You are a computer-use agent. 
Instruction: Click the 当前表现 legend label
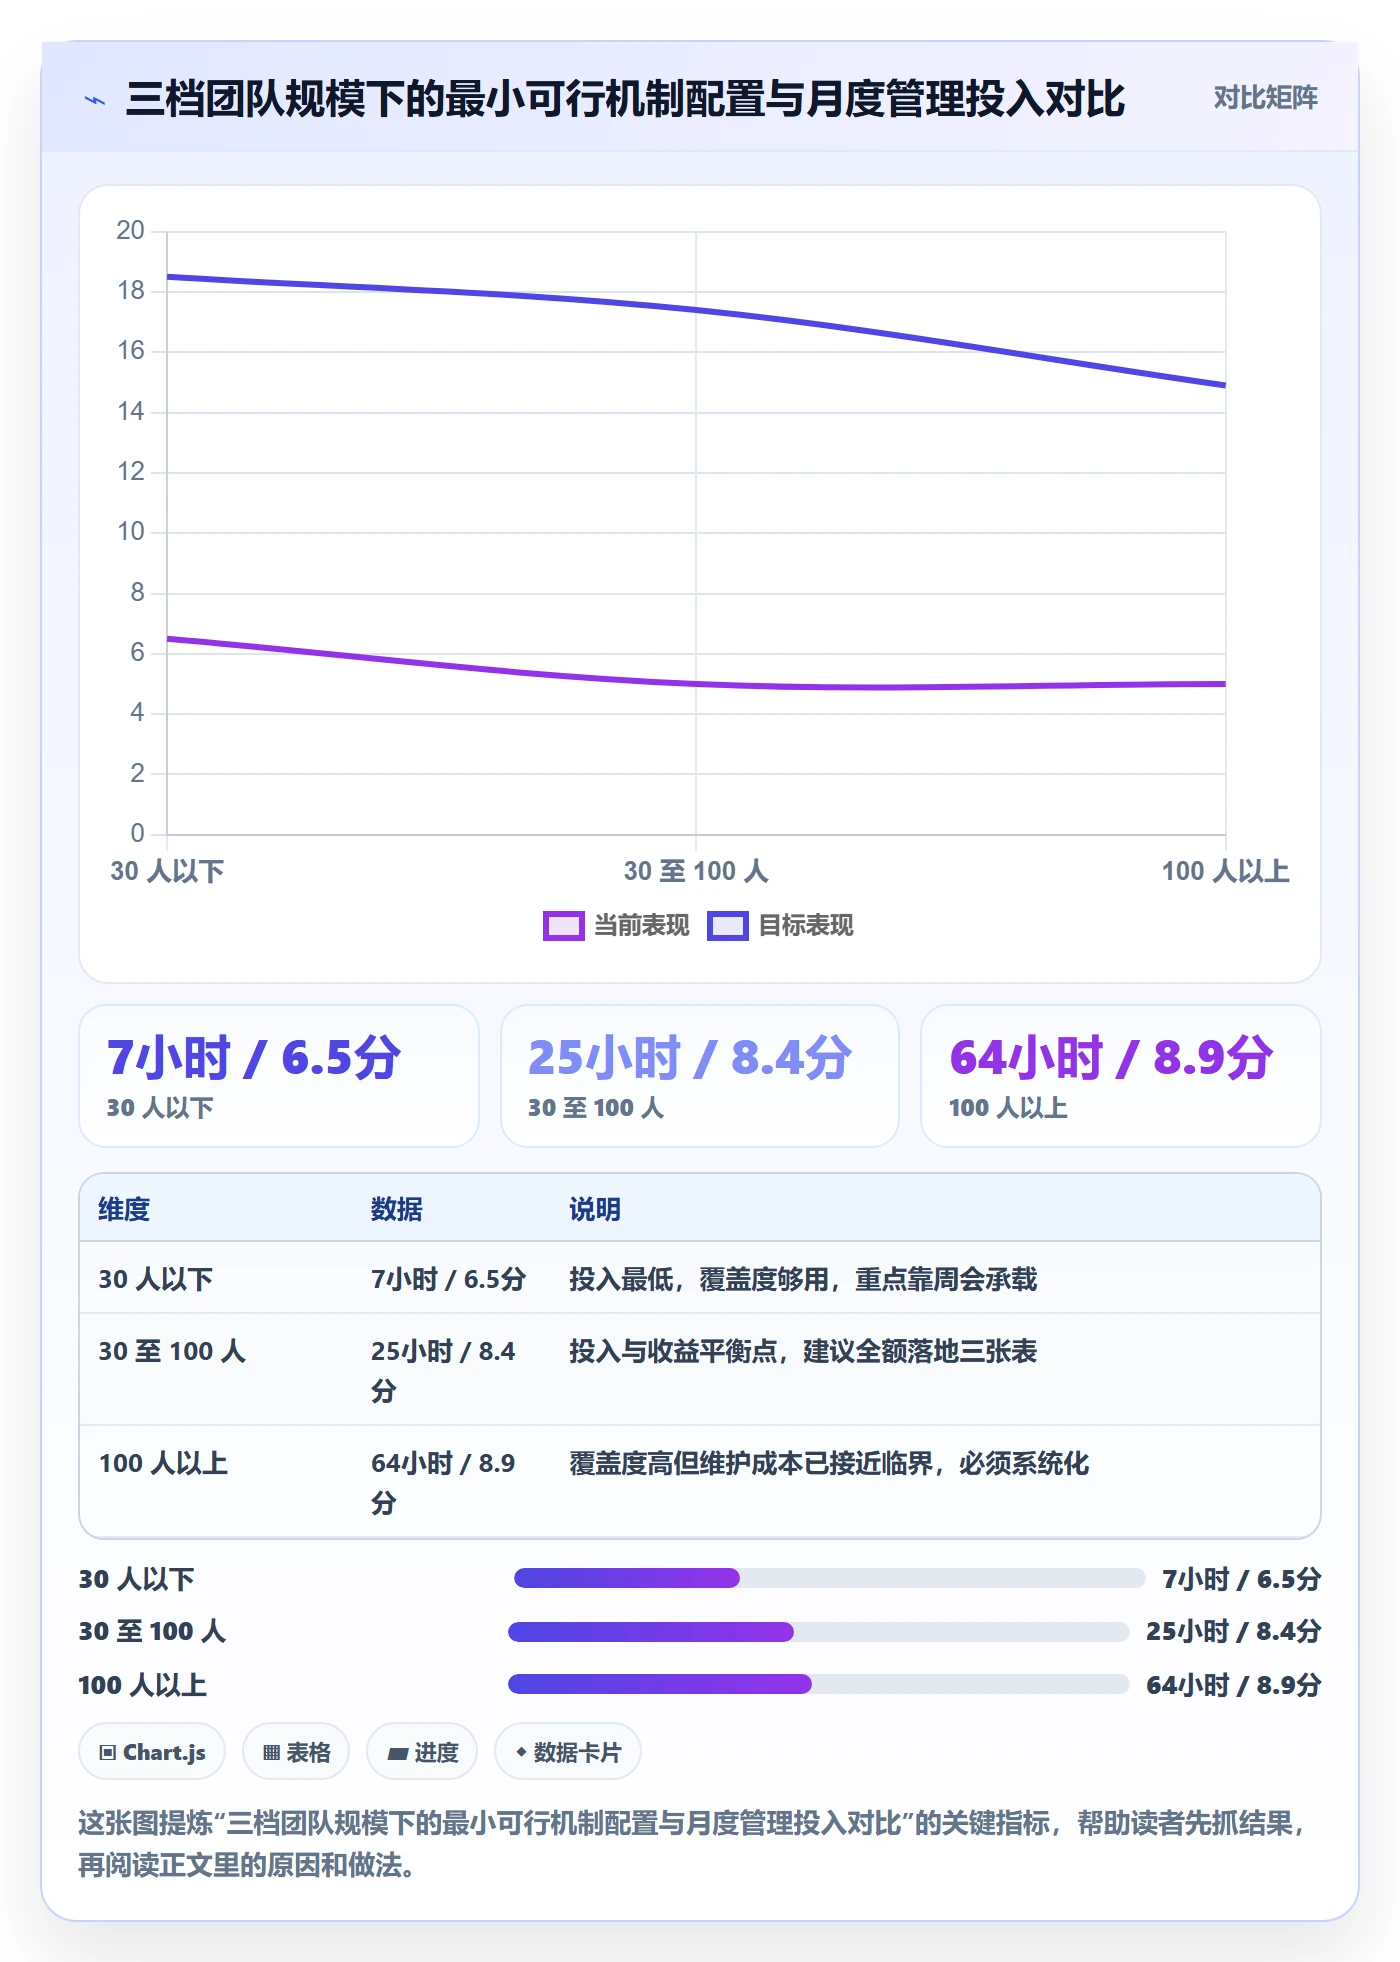click(641, 926)
